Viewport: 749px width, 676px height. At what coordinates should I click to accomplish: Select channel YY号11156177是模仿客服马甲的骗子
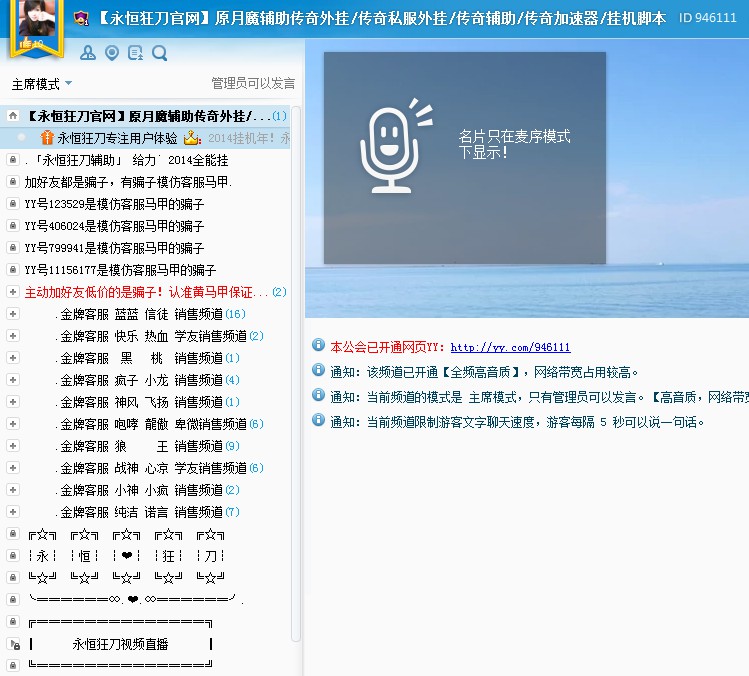120,270
